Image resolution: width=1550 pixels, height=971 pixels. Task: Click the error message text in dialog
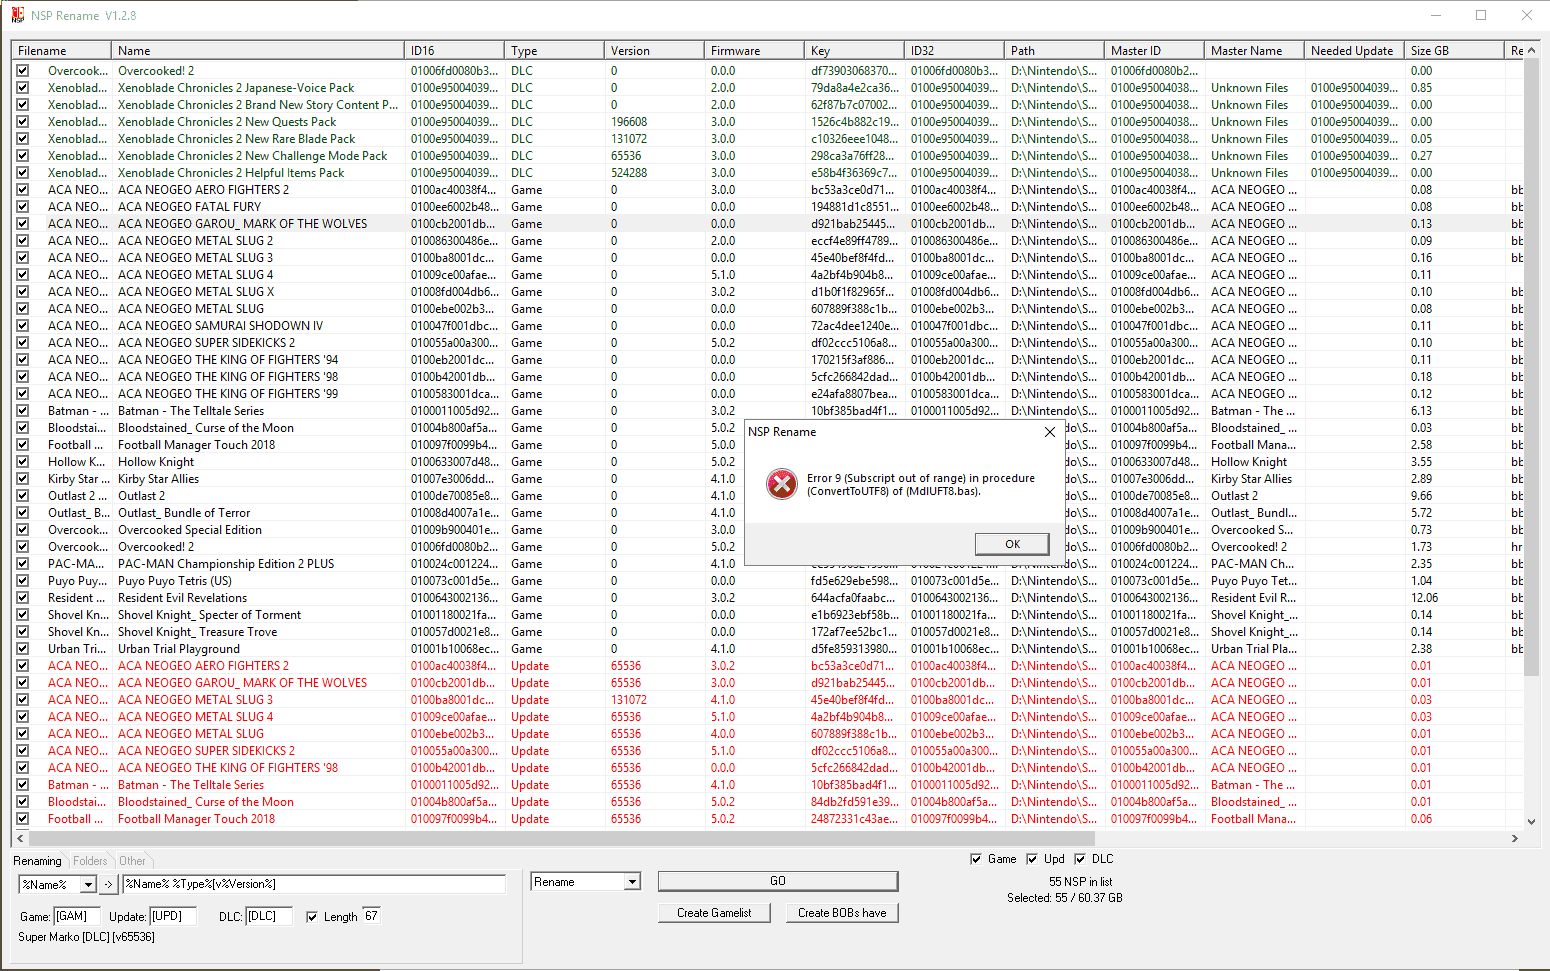point(921,485)
